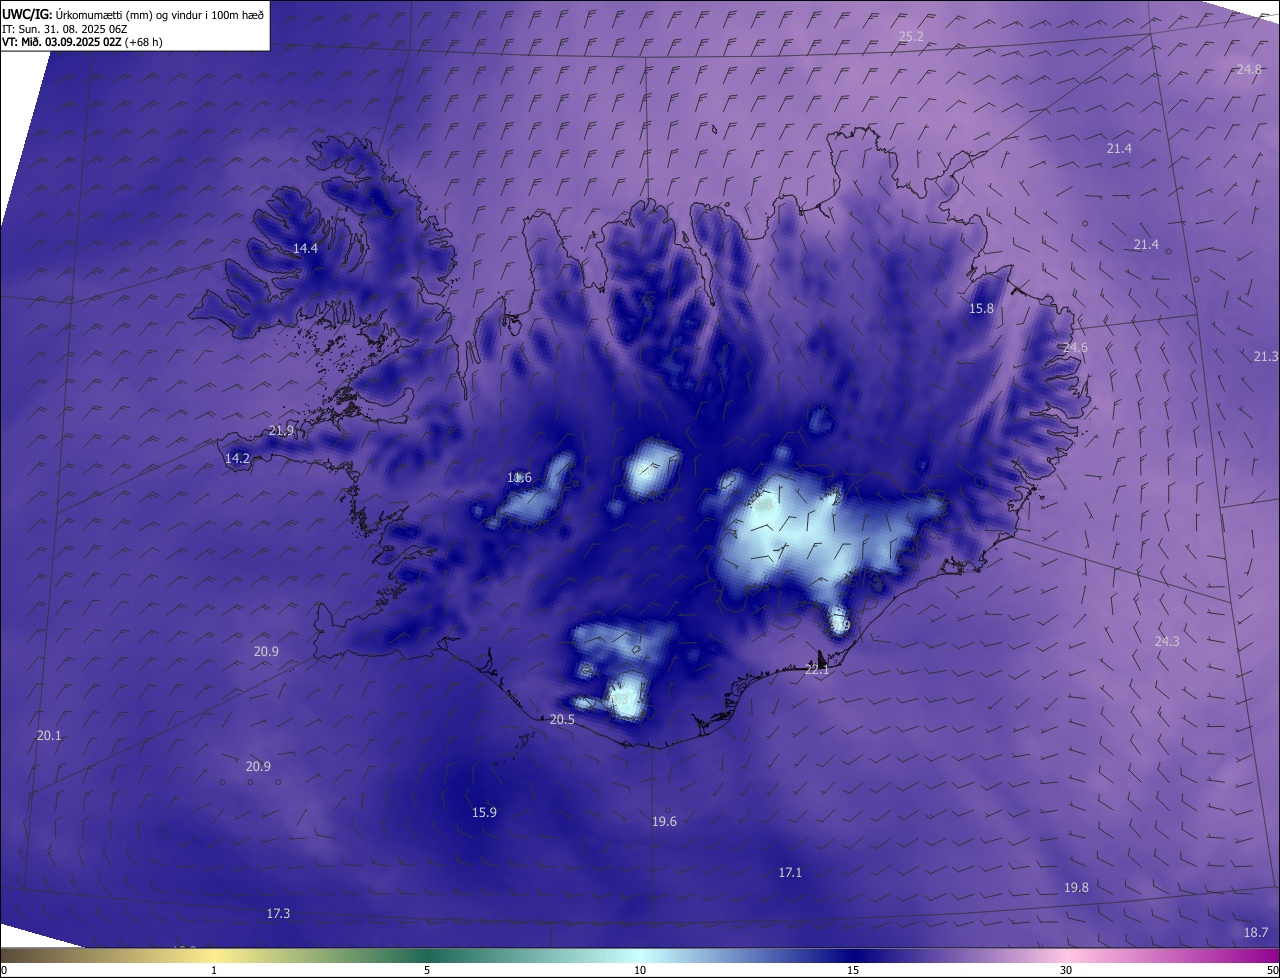The width and height of the screenshot is (1280, 978).
Task: Click the colour scale label 1
Action: pos(214,970)
